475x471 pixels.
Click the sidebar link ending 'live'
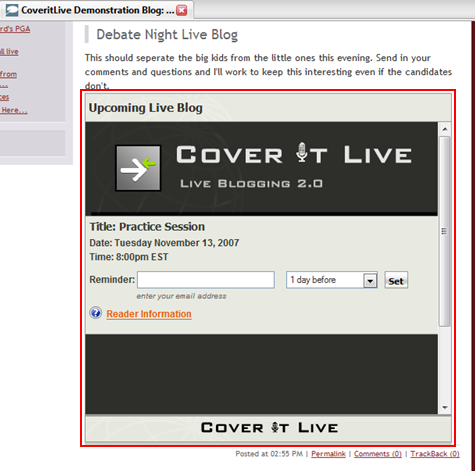(9, 52)
